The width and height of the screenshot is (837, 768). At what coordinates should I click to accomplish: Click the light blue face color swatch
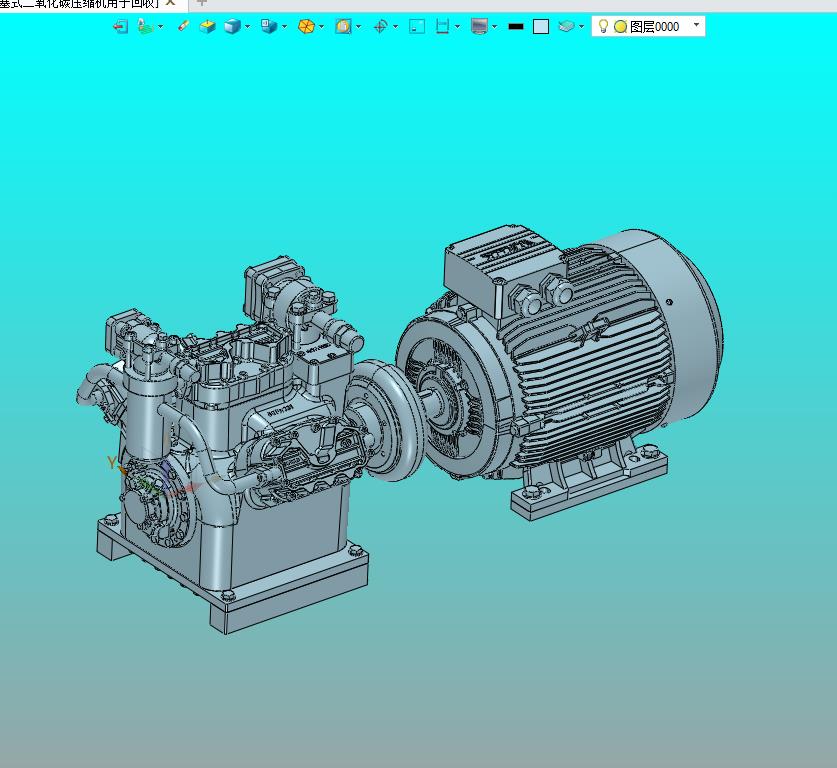pyautogui.click(x=541, y=27)
